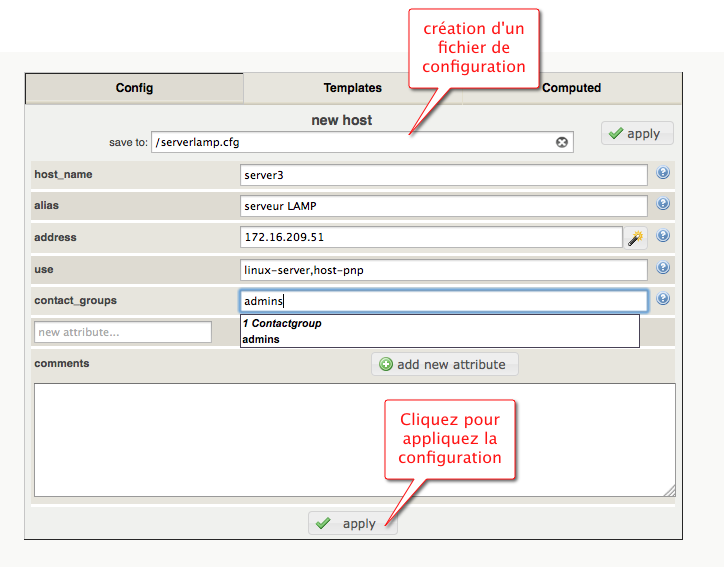724x567 pixels.
Task: Open the help icon for address
Action: pyautogui.click(x=662, y=237)
